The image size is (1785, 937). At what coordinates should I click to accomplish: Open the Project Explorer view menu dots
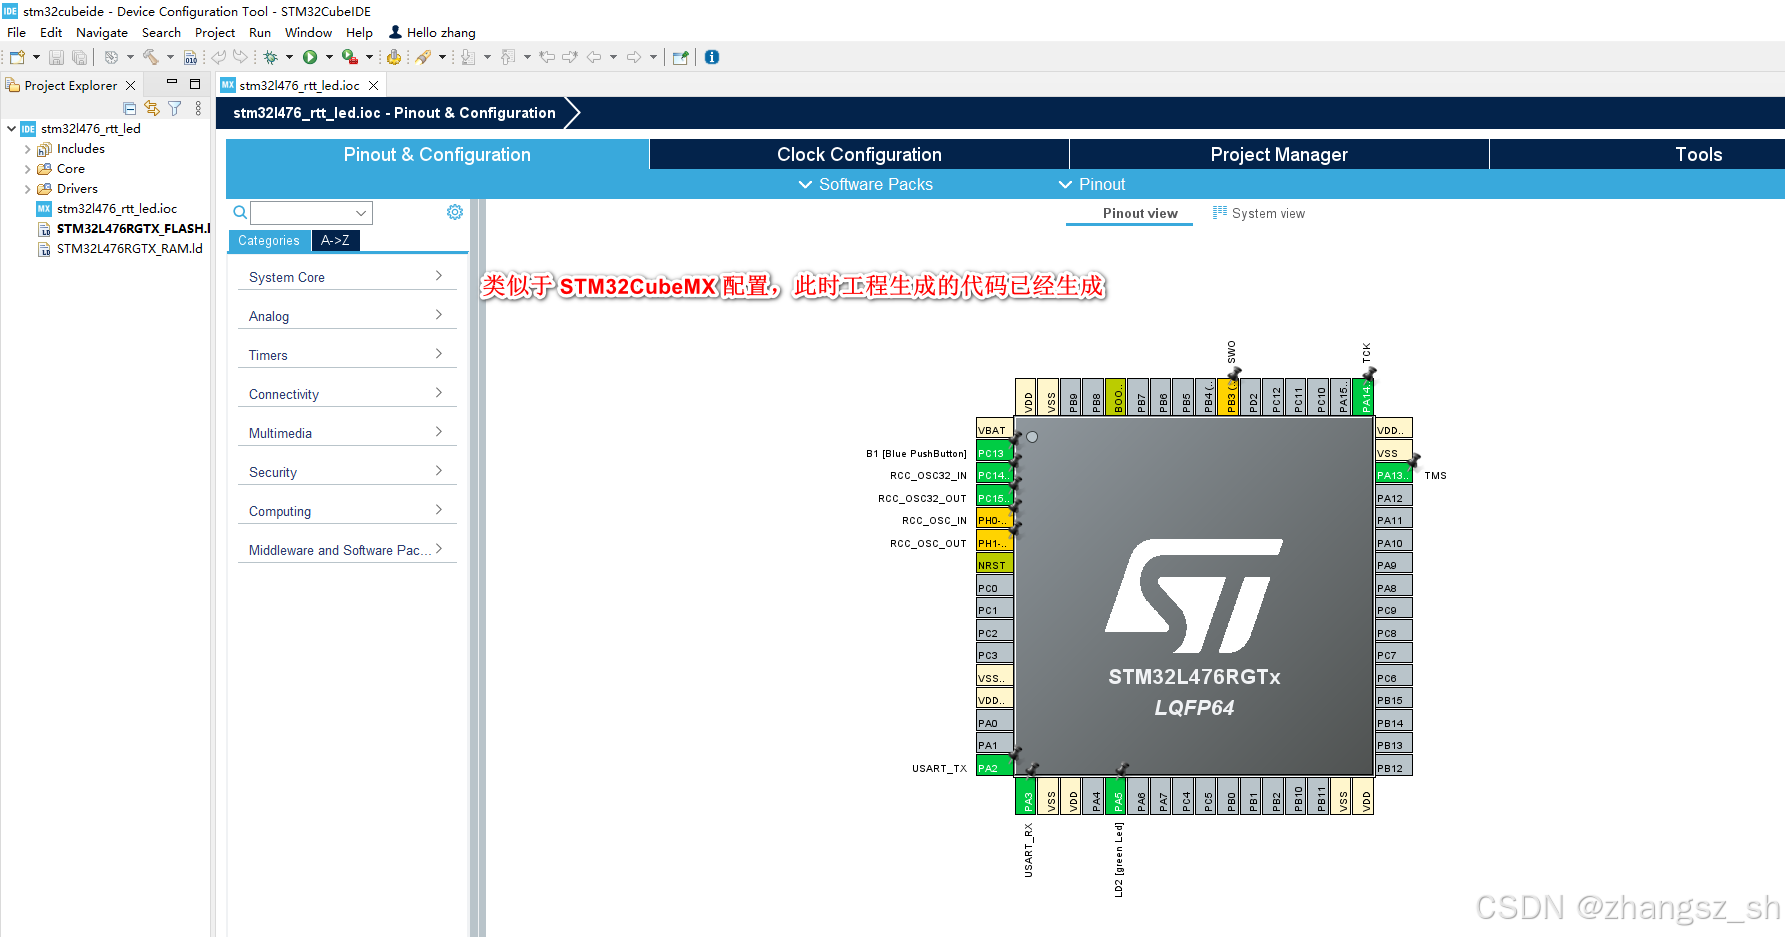[198, 108]
